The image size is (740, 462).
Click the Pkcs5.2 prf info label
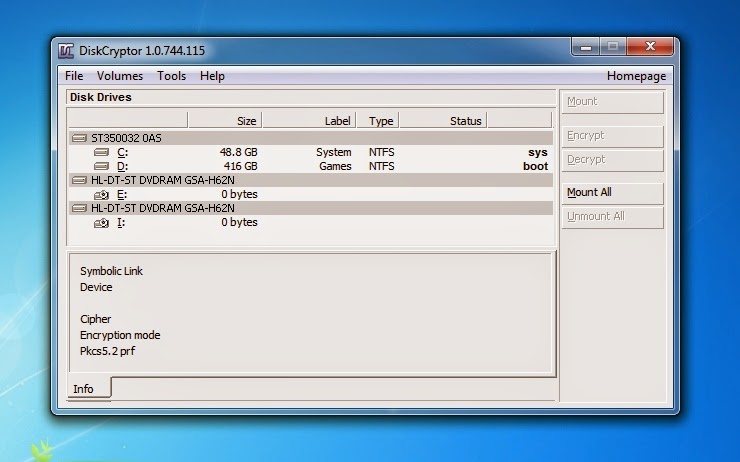tap(108, 352)
